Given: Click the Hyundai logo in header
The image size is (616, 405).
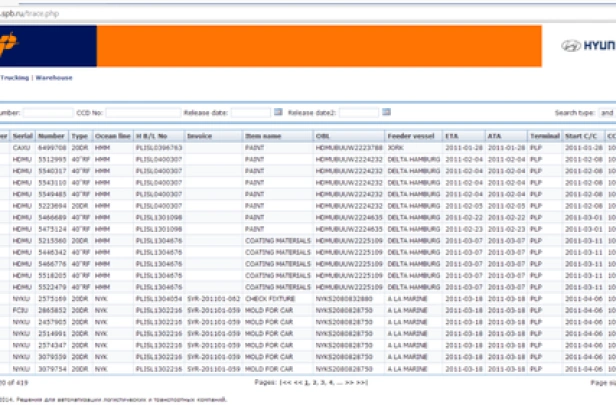Looking at the screenshot, I should tap(585, 47).
